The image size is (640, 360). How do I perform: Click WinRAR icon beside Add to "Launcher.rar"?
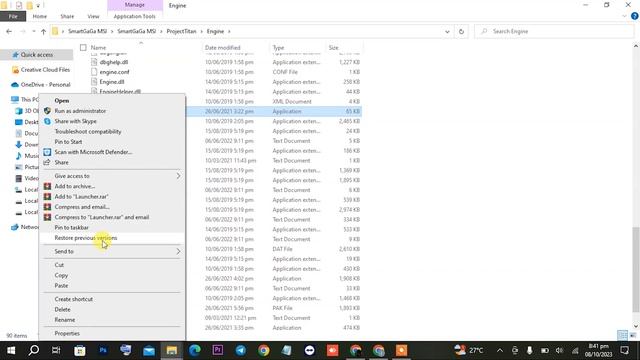(x=47, y=196)
